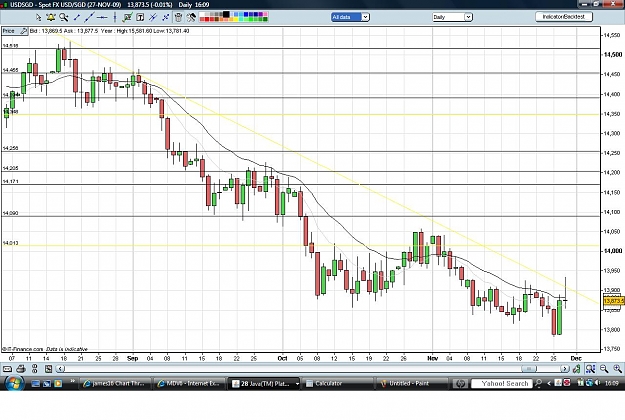625x420 pixels.
Task: Click the chart checkmark drawing tool
Action: 128,17
